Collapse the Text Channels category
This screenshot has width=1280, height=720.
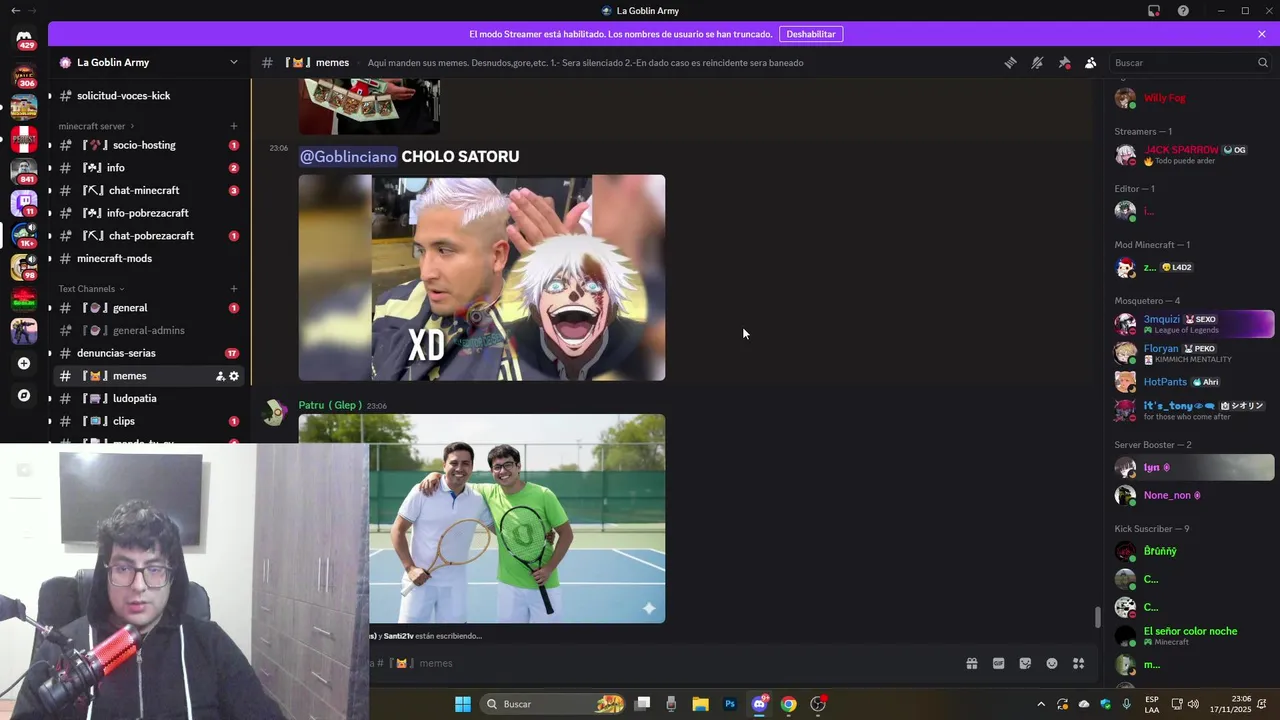pos(91,289)
